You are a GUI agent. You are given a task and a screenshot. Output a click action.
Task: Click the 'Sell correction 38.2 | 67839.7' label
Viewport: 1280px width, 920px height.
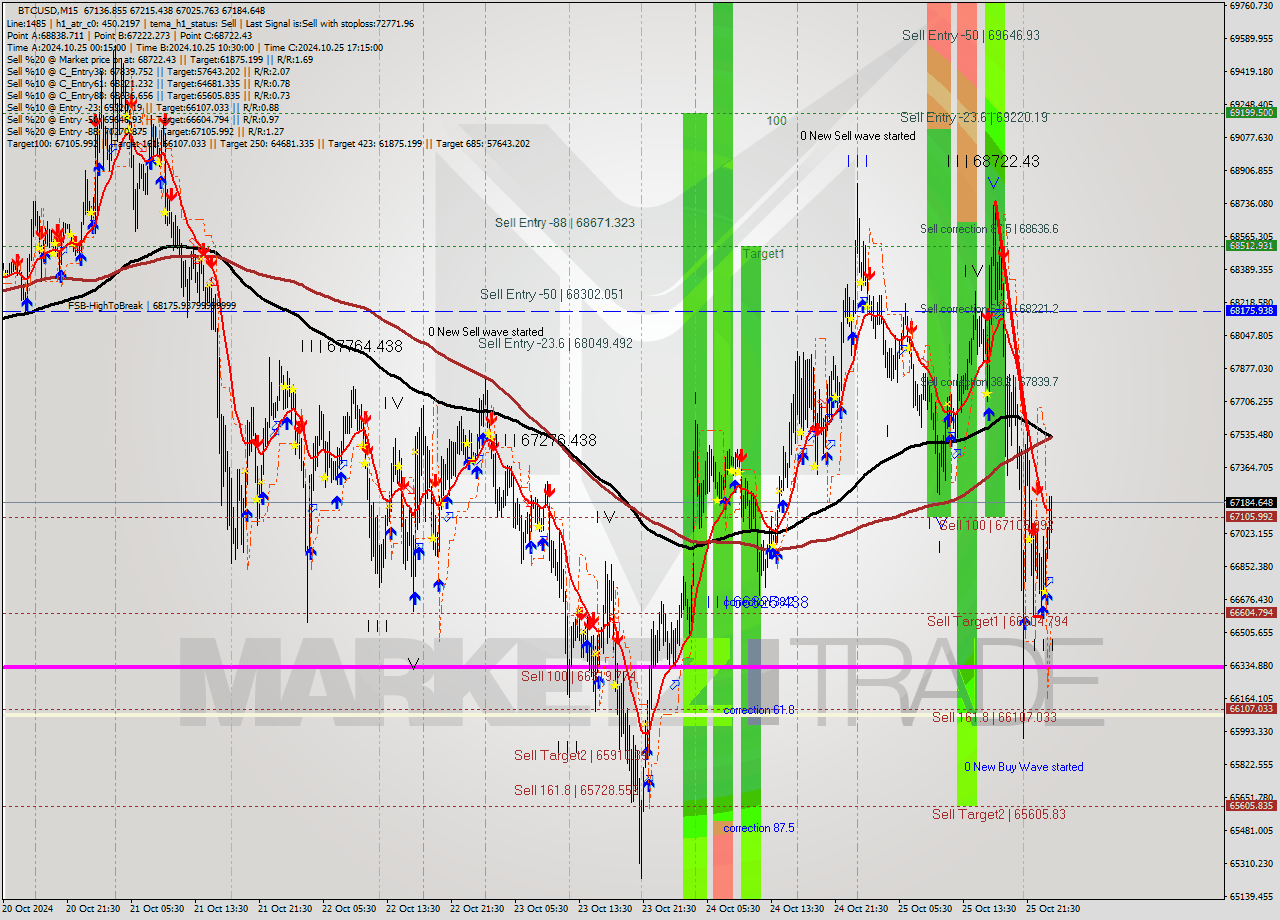pos(989,382)
